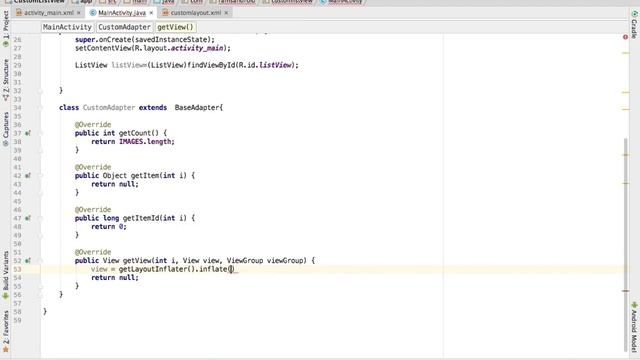Click 'class CustomAdapter extends BaseAdapter{' line
The image size is (640, 360).
(x=141, y=108)
